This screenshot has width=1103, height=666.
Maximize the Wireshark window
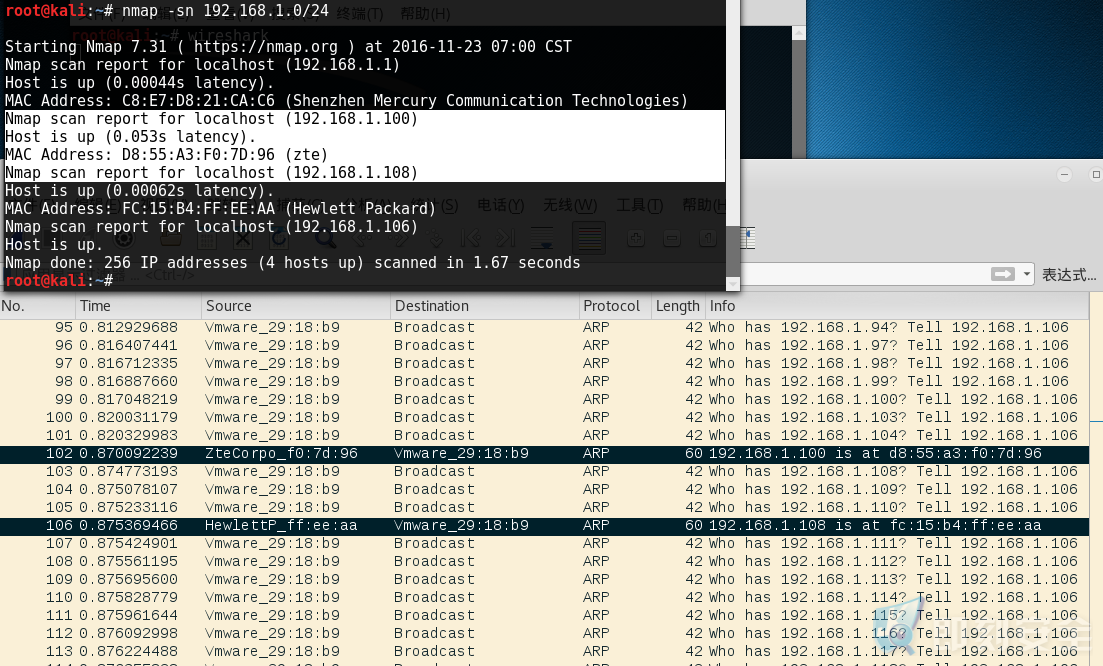(1096, 174)
